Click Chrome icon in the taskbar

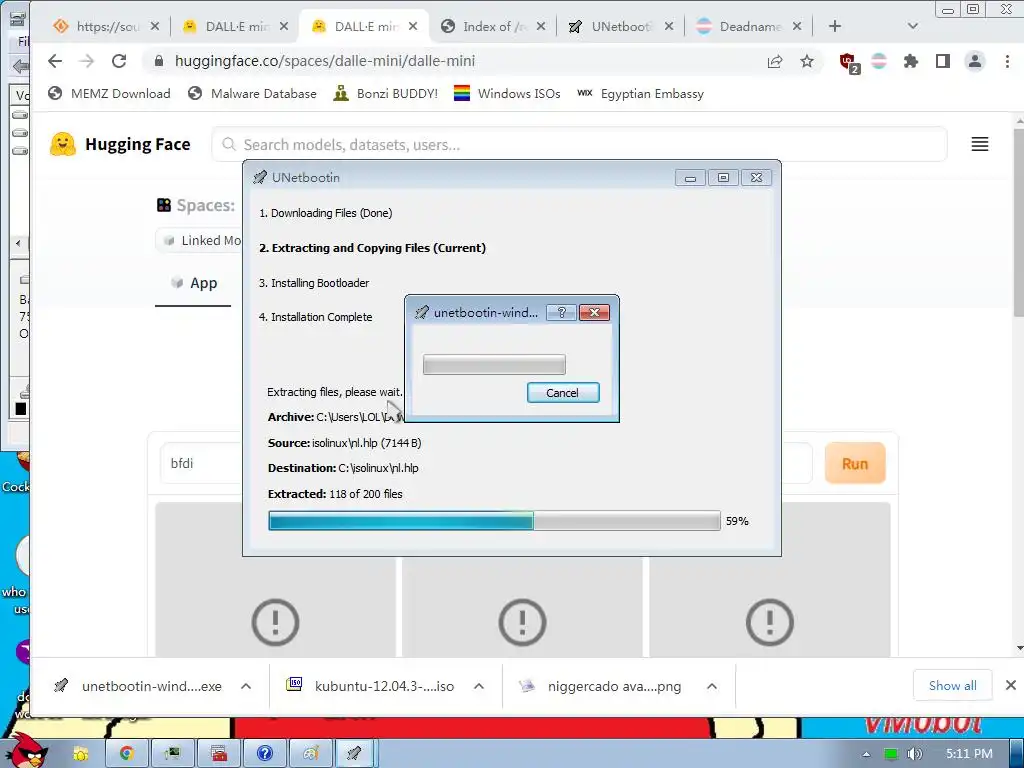point(127,754)
